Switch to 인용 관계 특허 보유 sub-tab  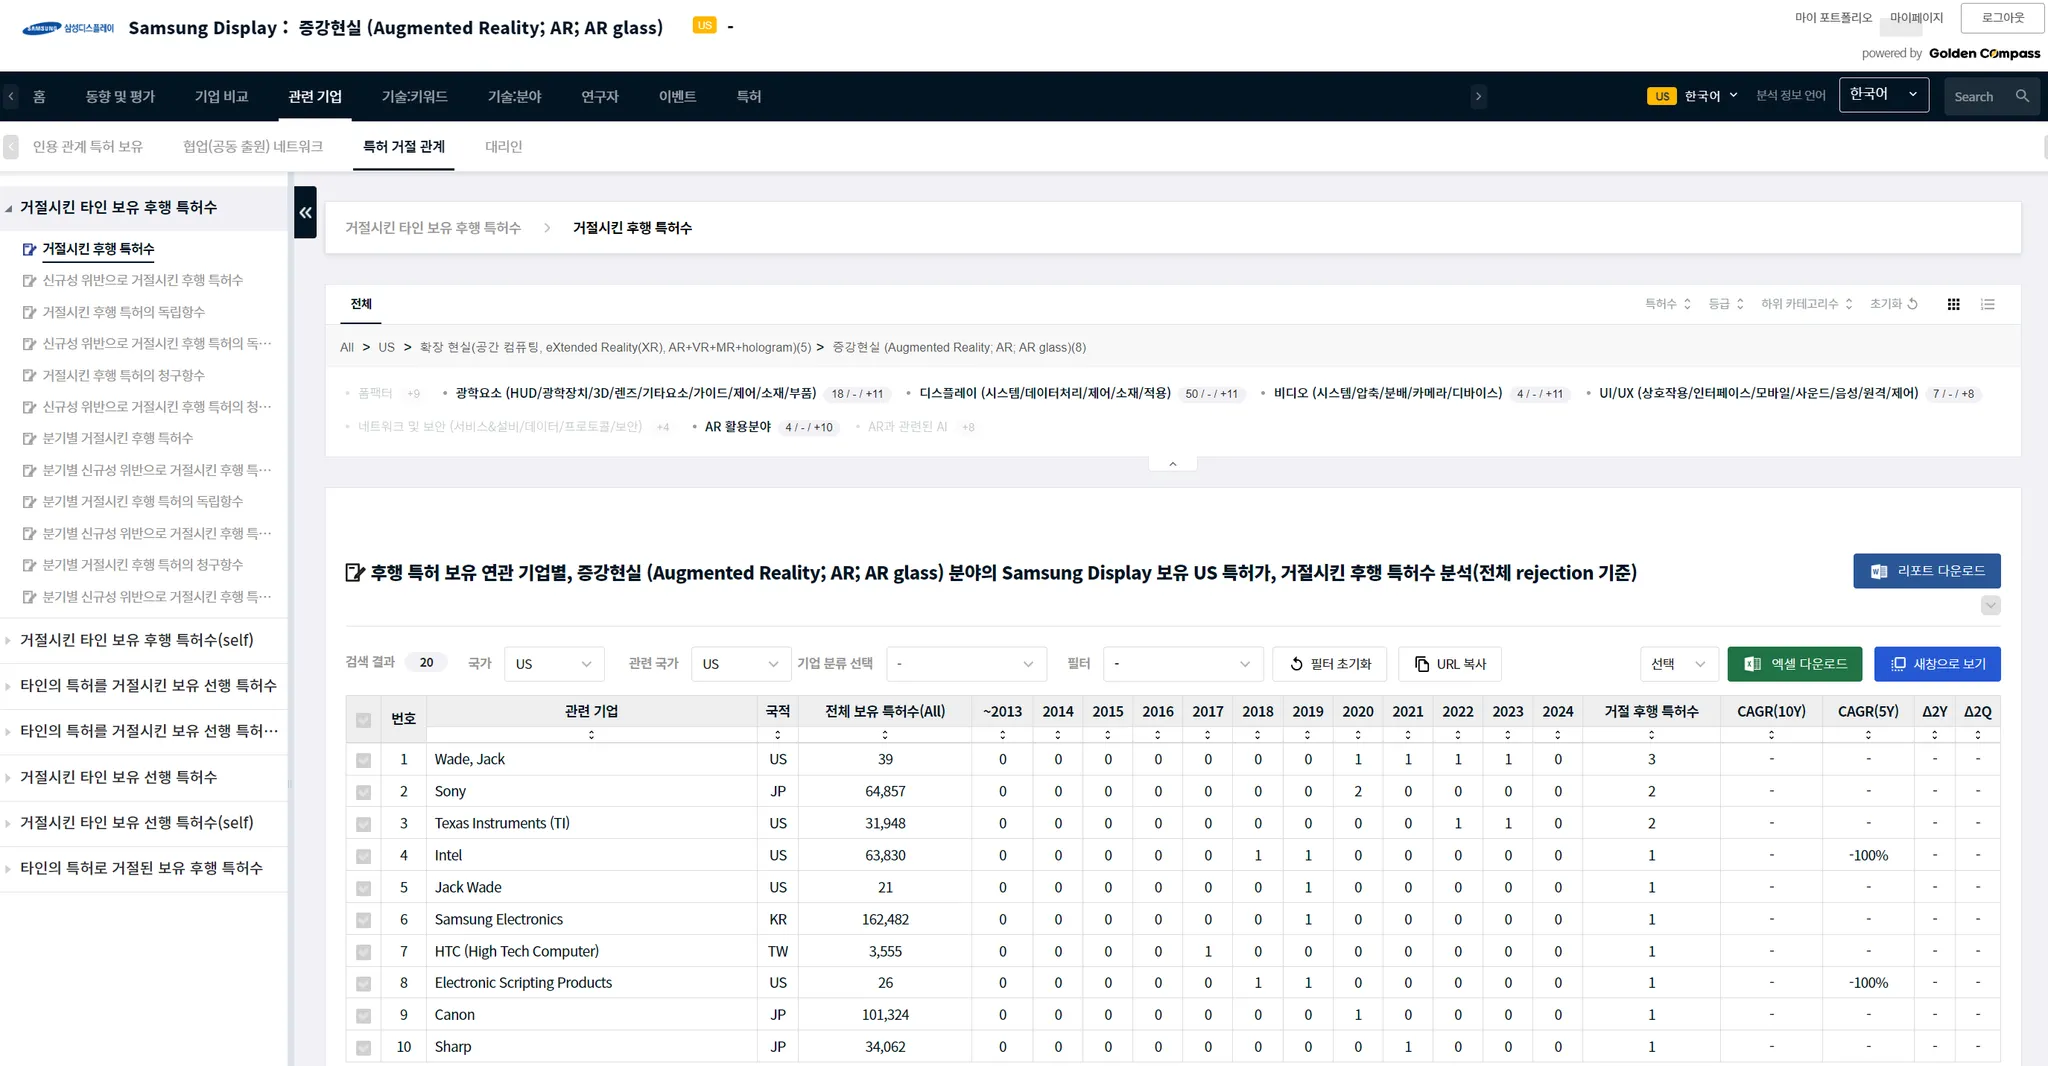88,147
